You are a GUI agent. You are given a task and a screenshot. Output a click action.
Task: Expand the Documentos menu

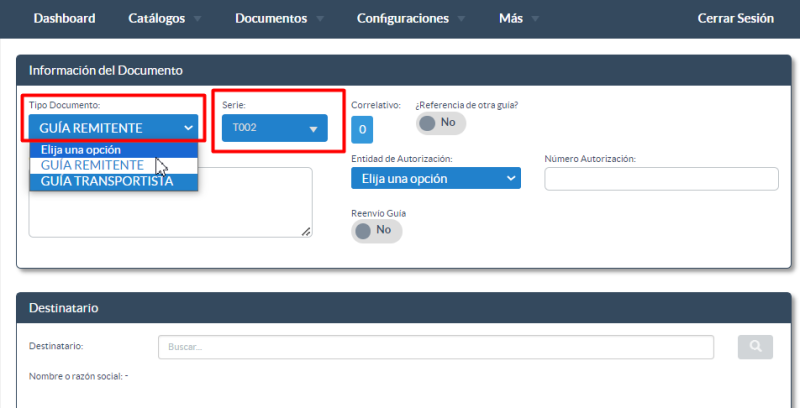278,19
